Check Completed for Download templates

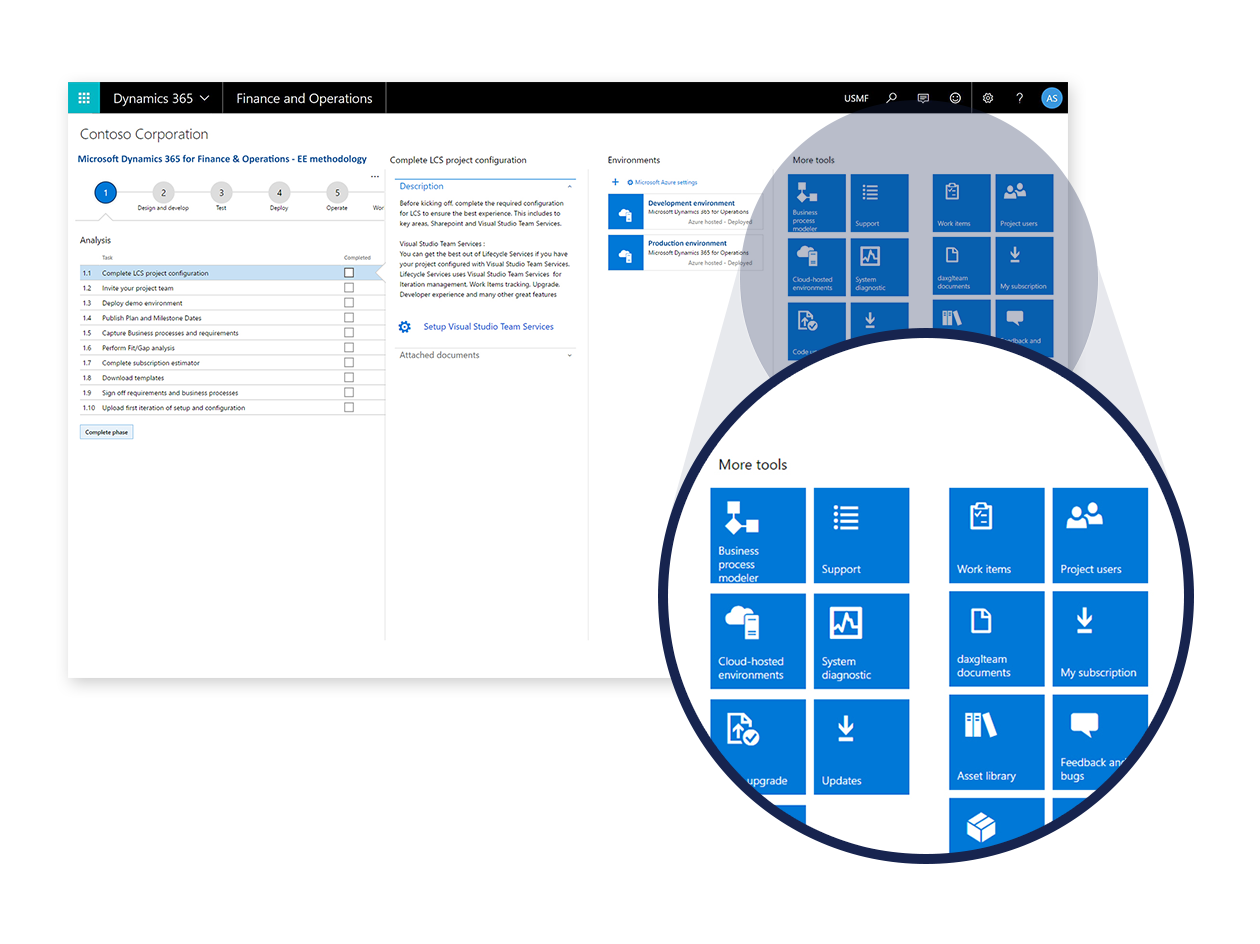click(349, 378)
